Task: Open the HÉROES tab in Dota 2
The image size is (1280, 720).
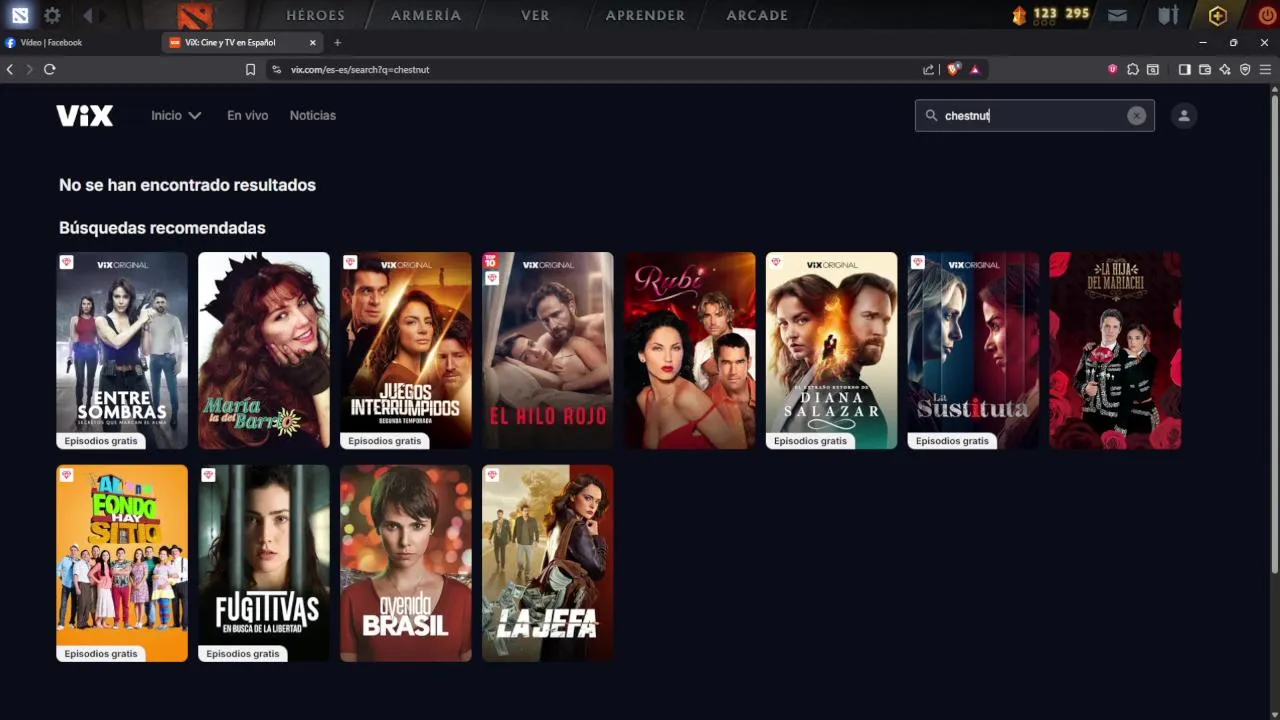Action: tap(315, 15)
